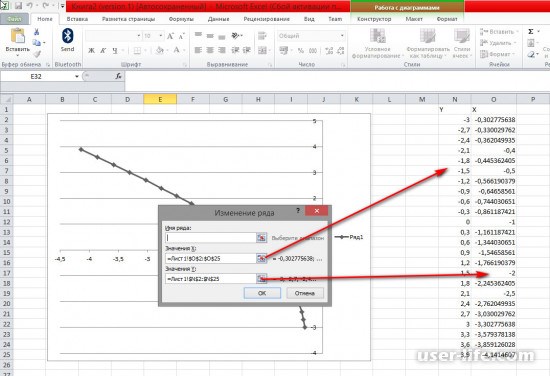Toggle middle vertical alignment
550x376 pixels.
(210, 36)
